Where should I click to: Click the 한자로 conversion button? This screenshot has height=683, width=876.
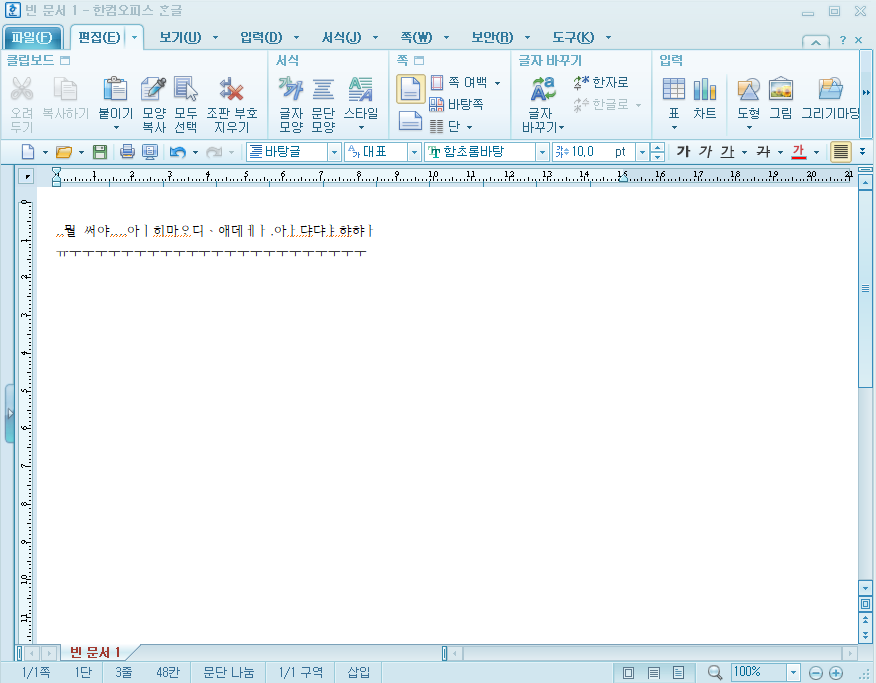tap(601, 83)
